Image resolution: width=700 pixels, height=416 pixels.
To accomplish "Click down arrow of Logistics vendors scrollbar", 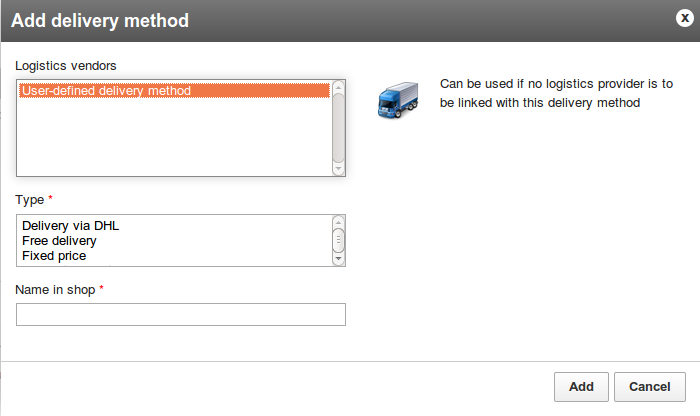I will coord(338,169).
